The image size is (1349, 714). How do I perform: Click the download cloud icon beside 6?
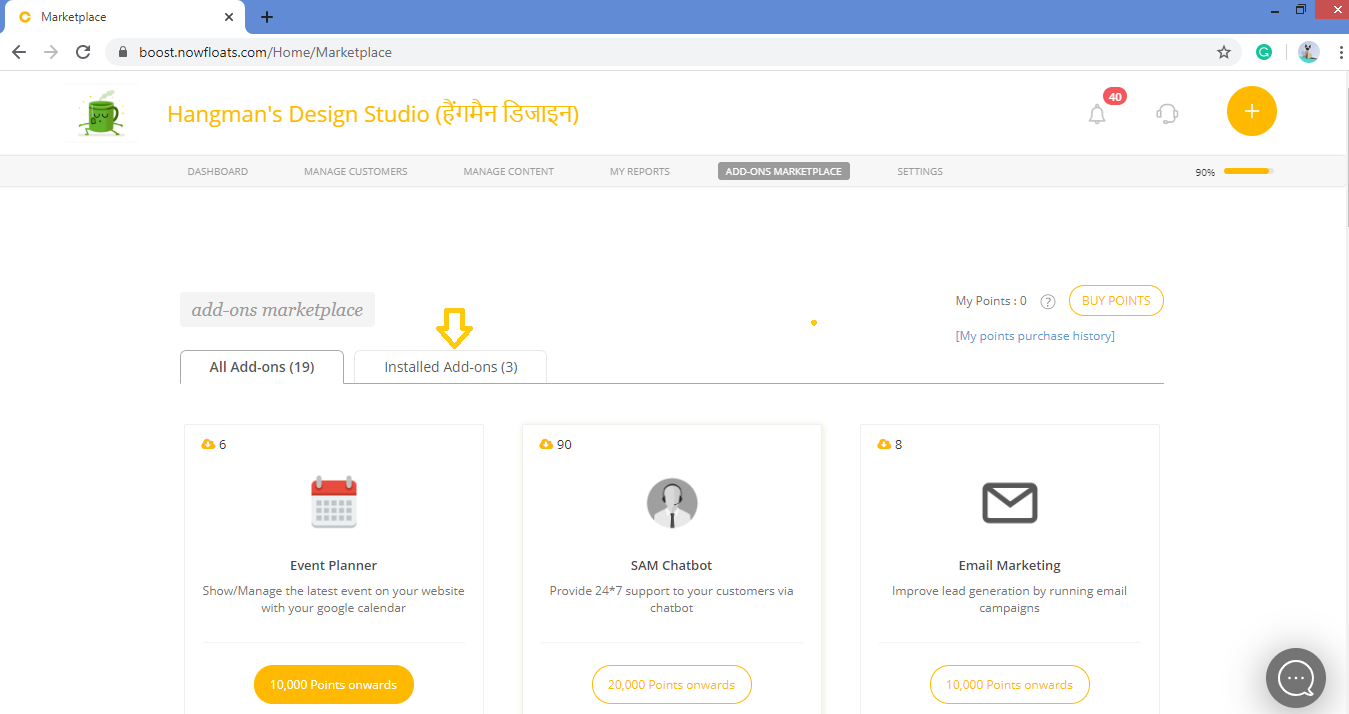(x=208, y=444)
